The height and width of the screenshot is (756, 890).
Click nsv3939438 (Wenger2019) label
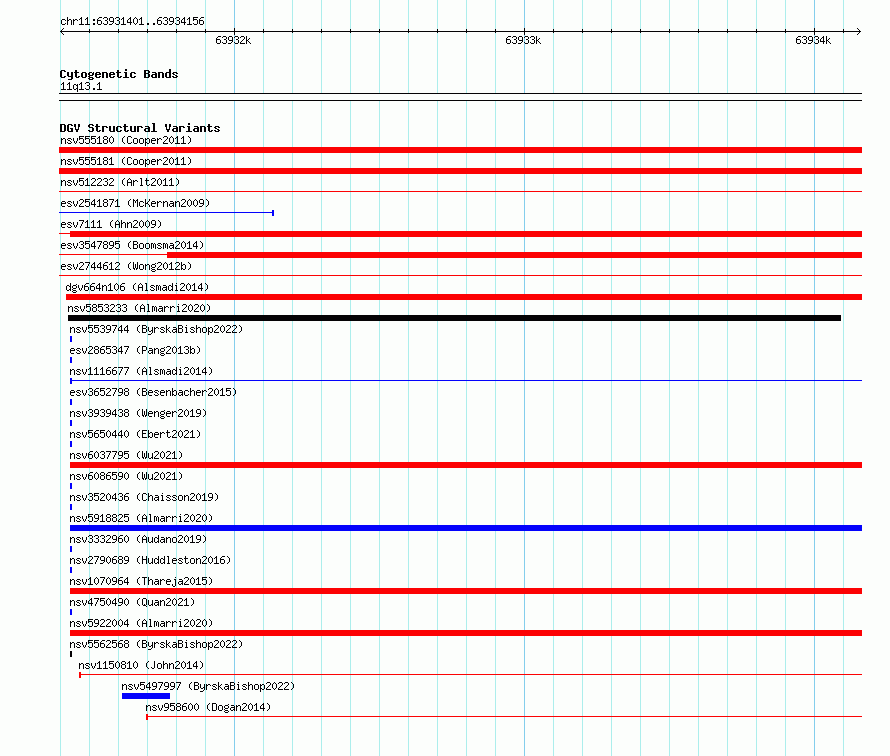click(138, 413)
